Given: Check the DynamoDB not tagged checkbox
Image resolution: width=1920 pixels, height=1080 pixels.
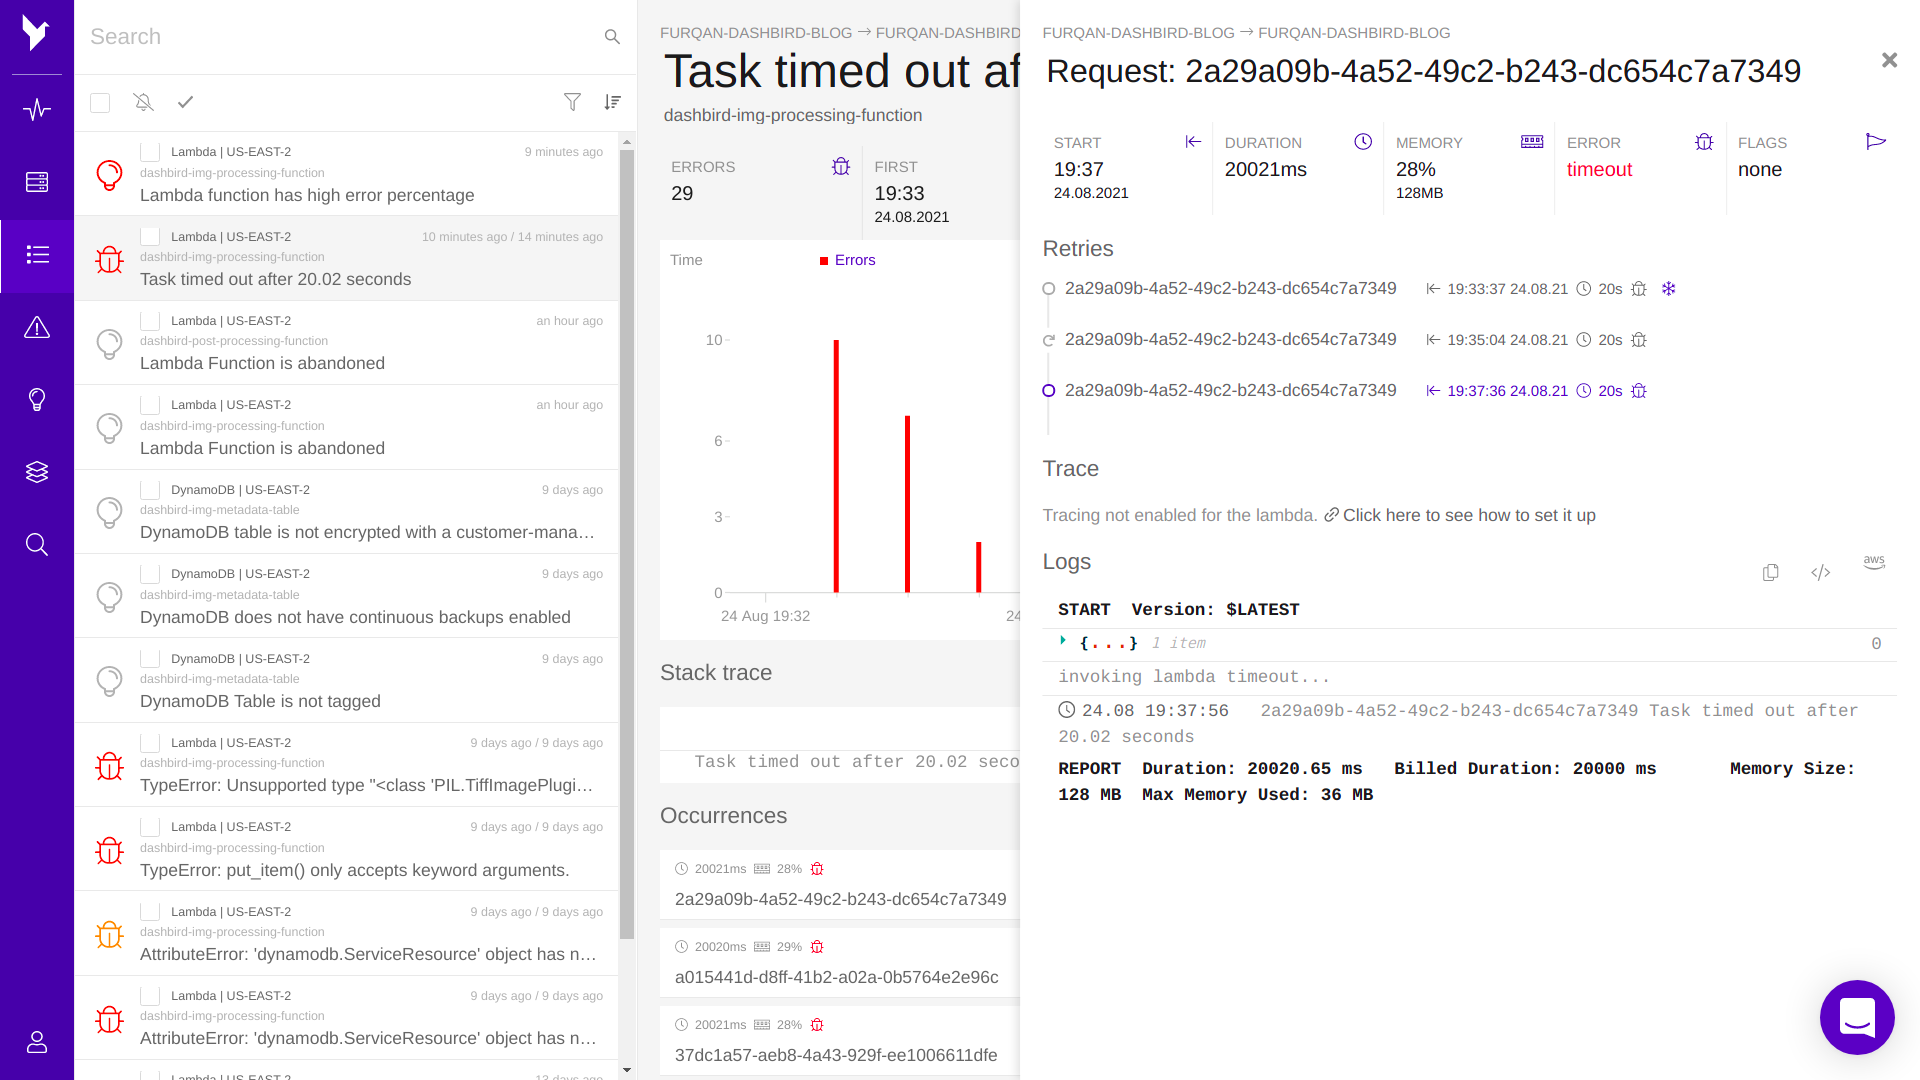Looking at the screenshot, I should click(150, 659).
